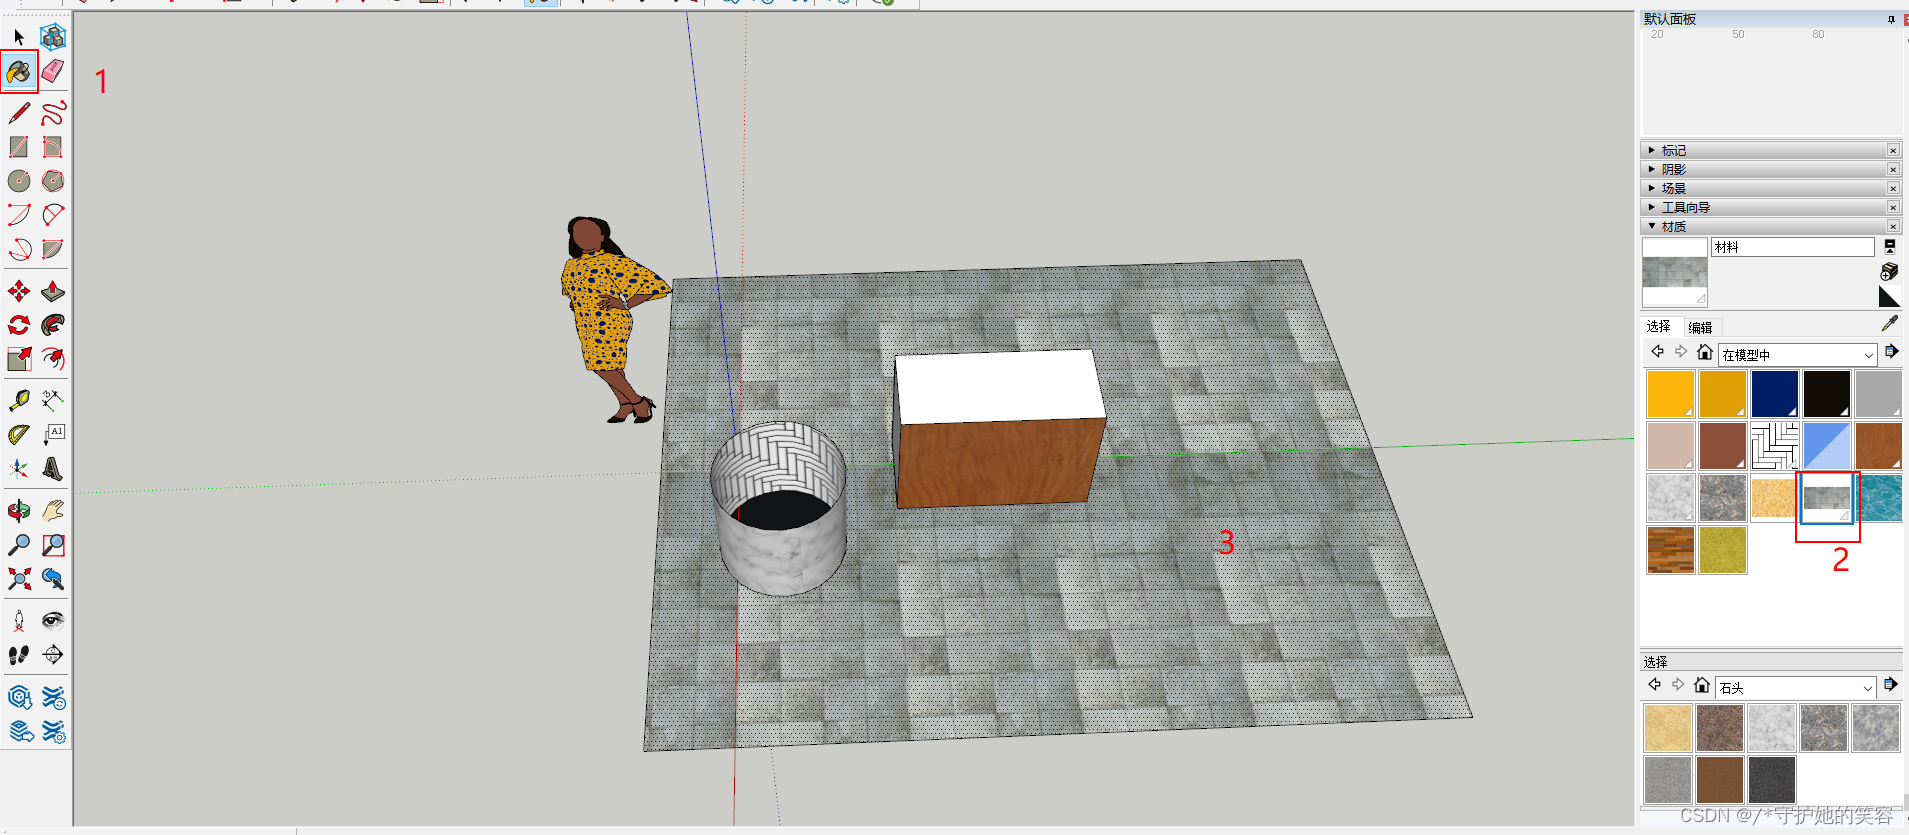Open the 石头 material library dropdown
This screenshot has height=835, width=1909.
coord(1796,688)
